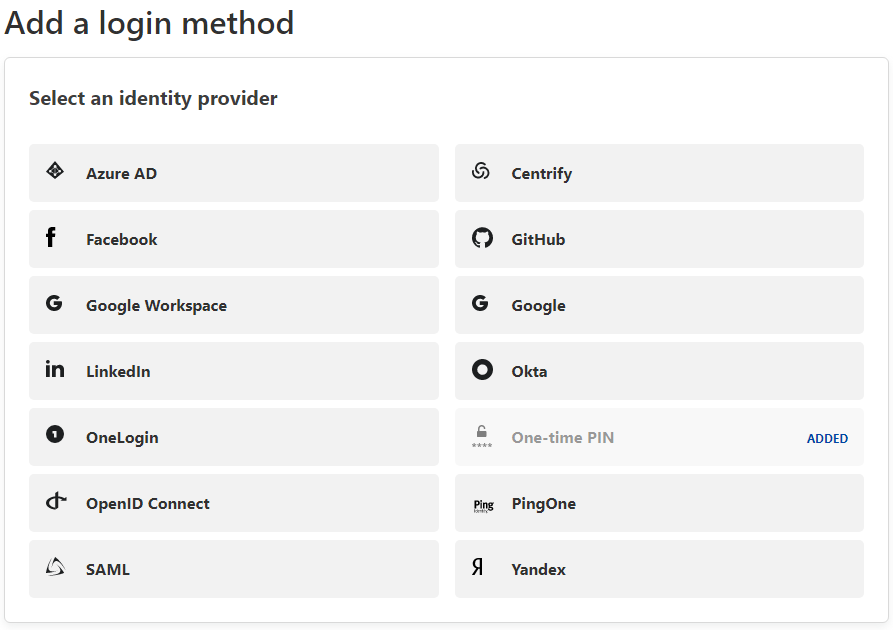Click the Okta ring icon
Image resolution: width=893 pixels, height=630 pixels.
pyautogui.click(x=482, y=370)
